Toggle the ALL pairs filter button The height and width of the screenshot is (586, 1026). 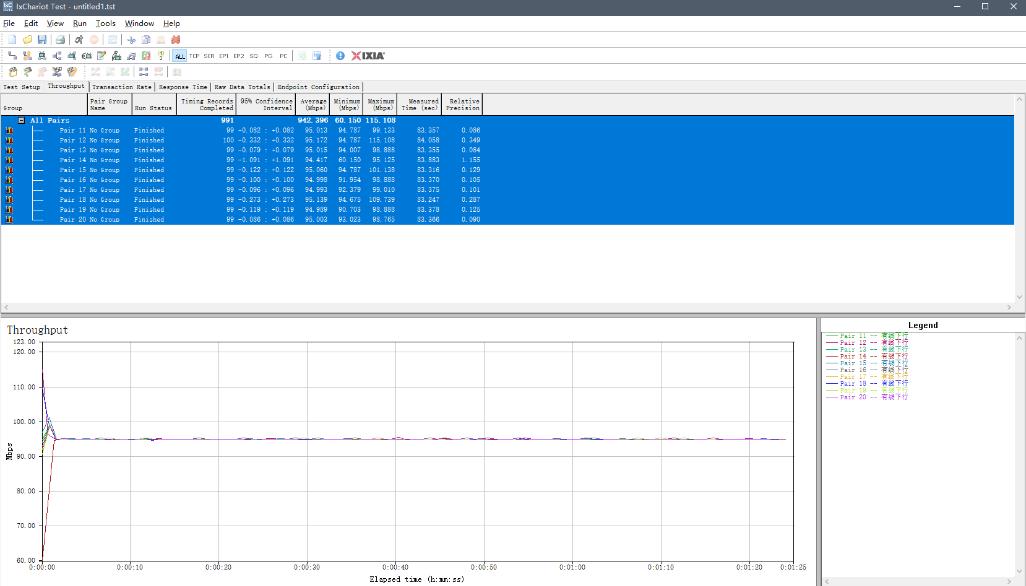click(x=179, y=56)
